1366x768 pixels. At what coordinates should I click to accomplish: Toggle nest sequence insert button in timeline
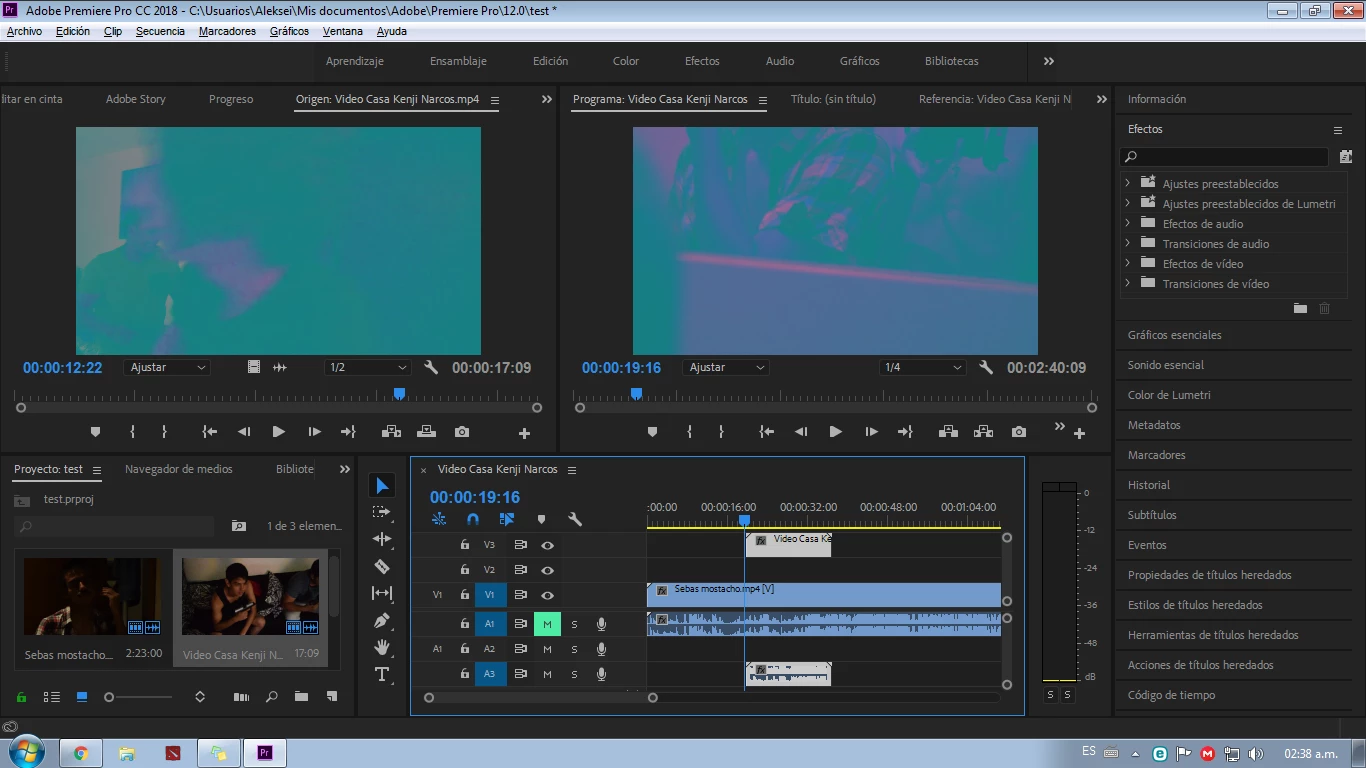pos(439,519)
